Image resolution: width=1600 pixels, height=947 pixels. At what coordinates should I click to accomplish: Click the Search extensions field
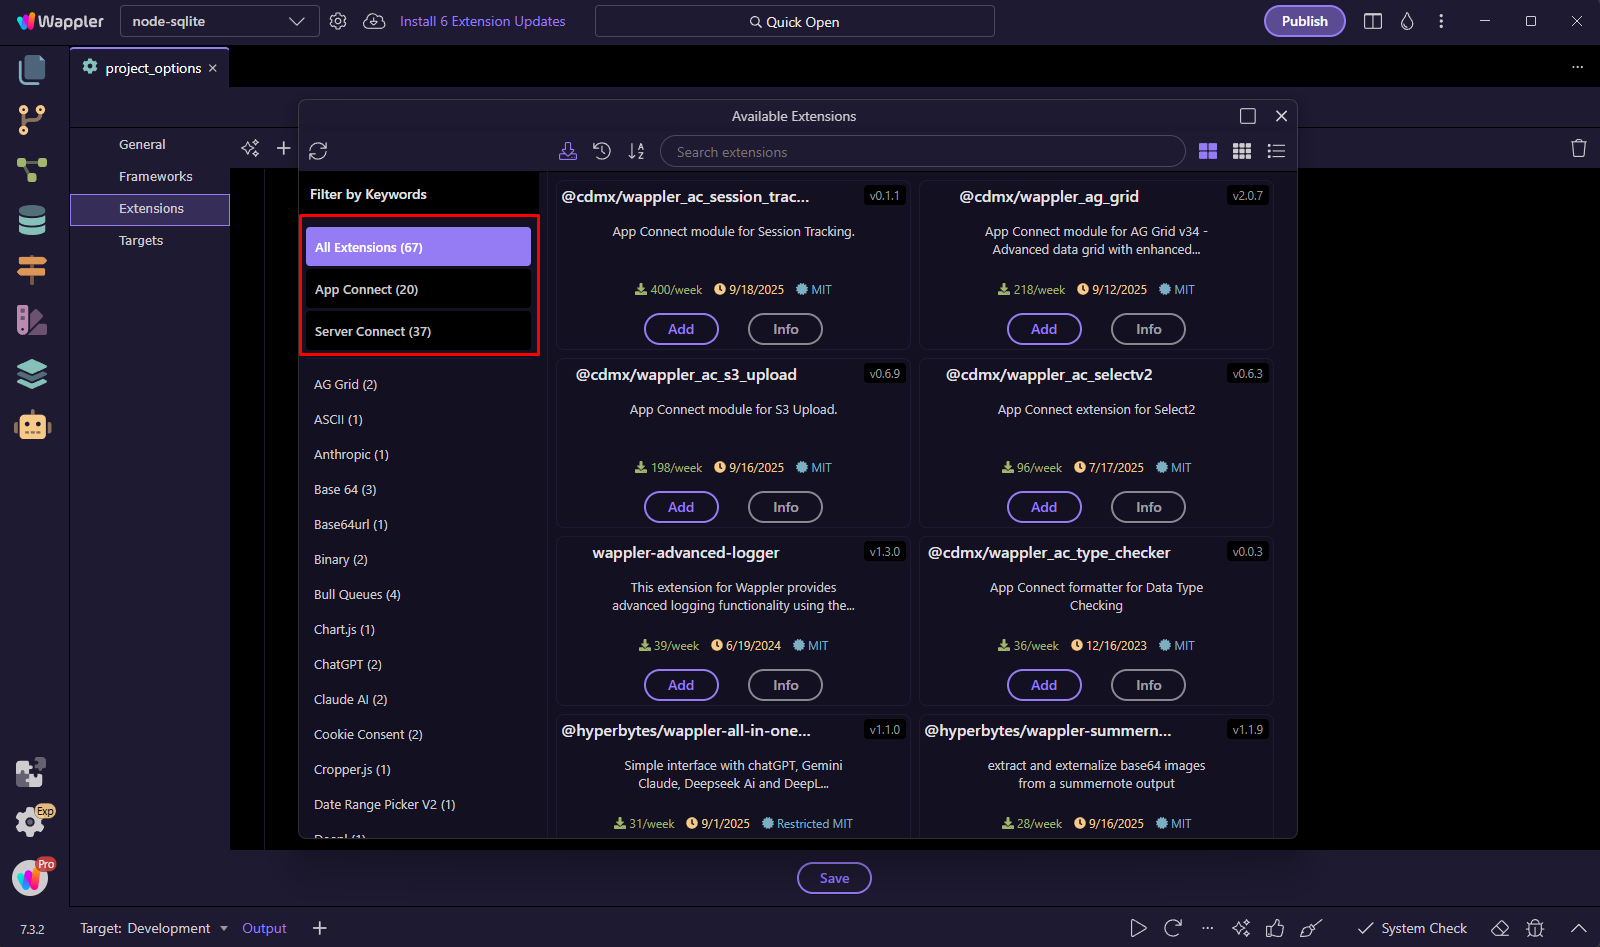(x=922, y=152)
